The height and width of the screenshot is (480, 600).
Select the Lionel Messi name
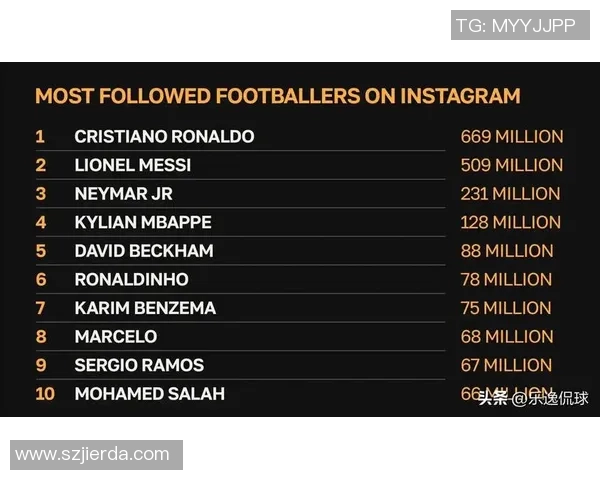(x=132, y=165)
